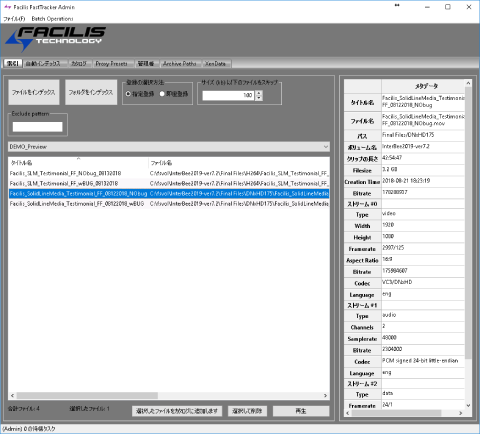
Task: Click file list scroll-left arrow
Action: (x=12, y=396)
